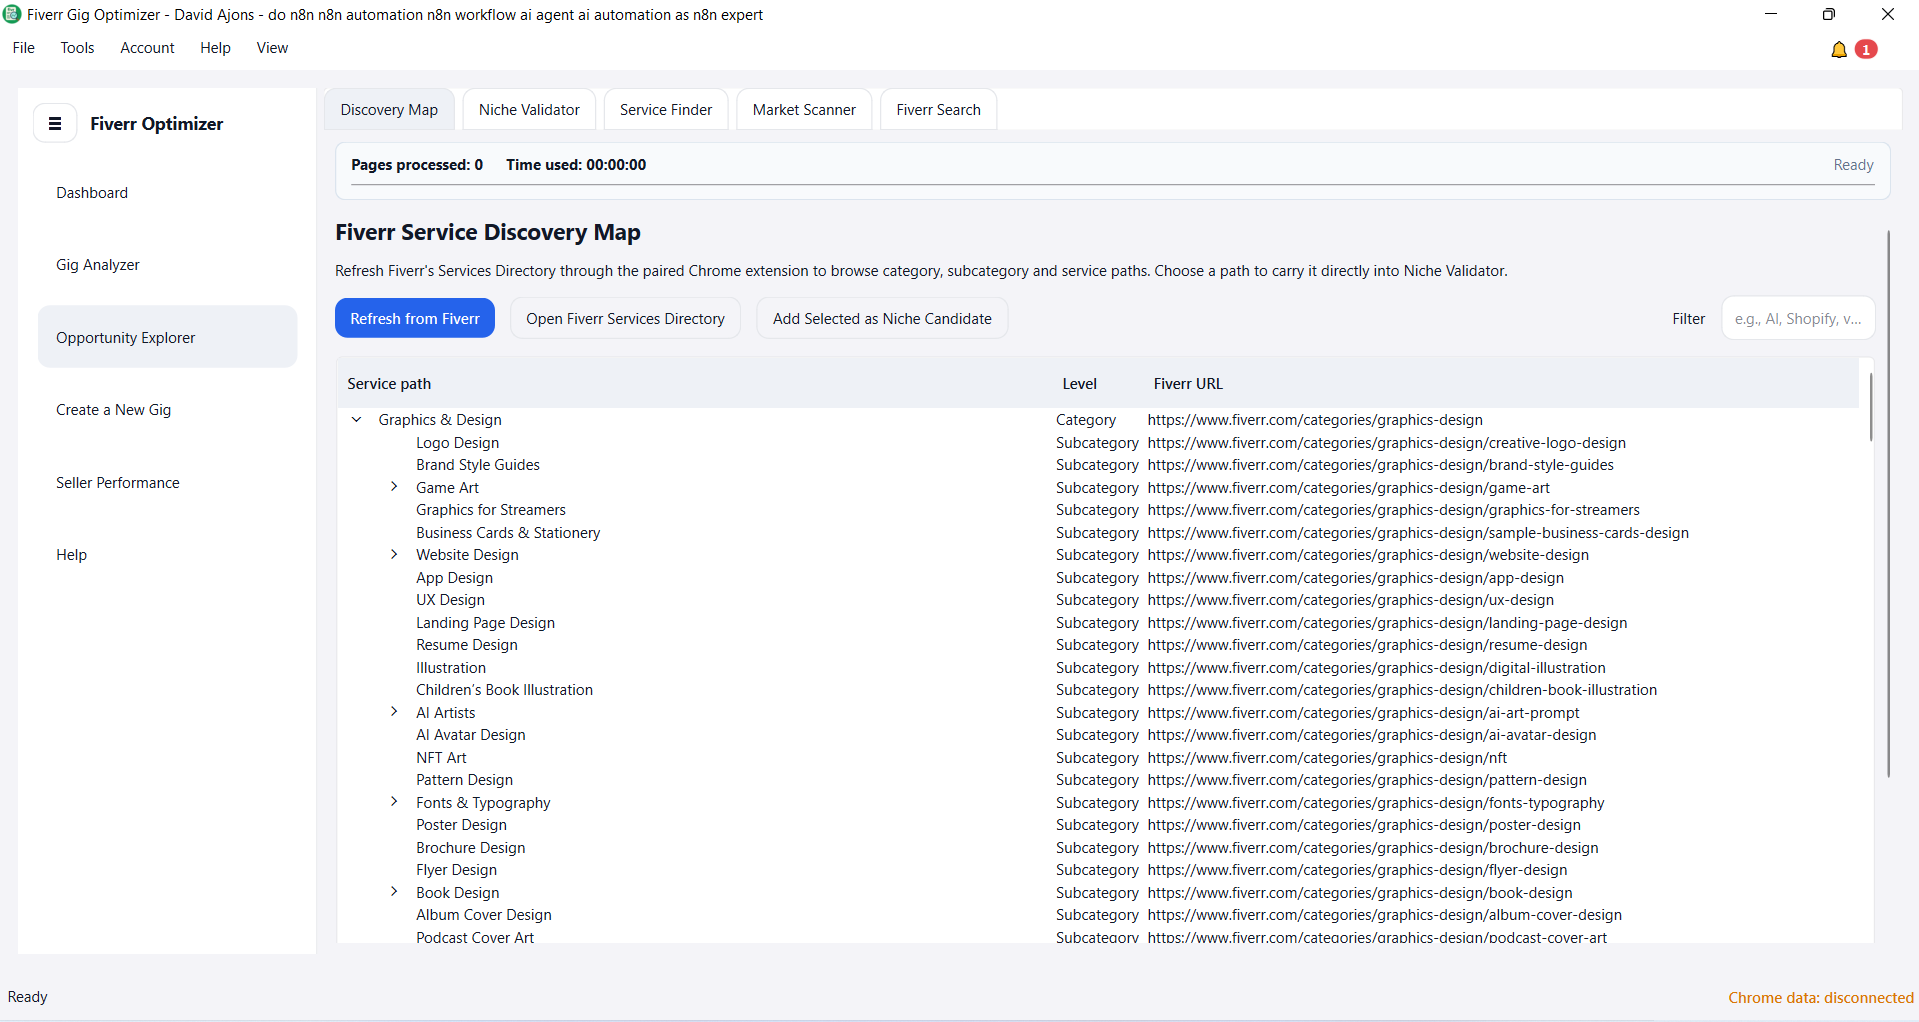Click the service tree vertical scrollbar
The image size is (1919, 1022).
pyautogui.click(x=1870, y=407)
